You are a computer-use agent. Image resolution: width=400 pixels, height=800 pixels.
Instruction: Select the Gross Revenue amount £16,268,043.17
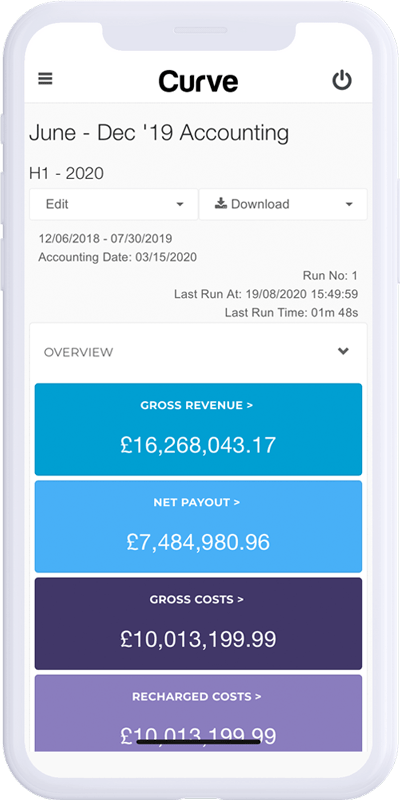point(198,445)
